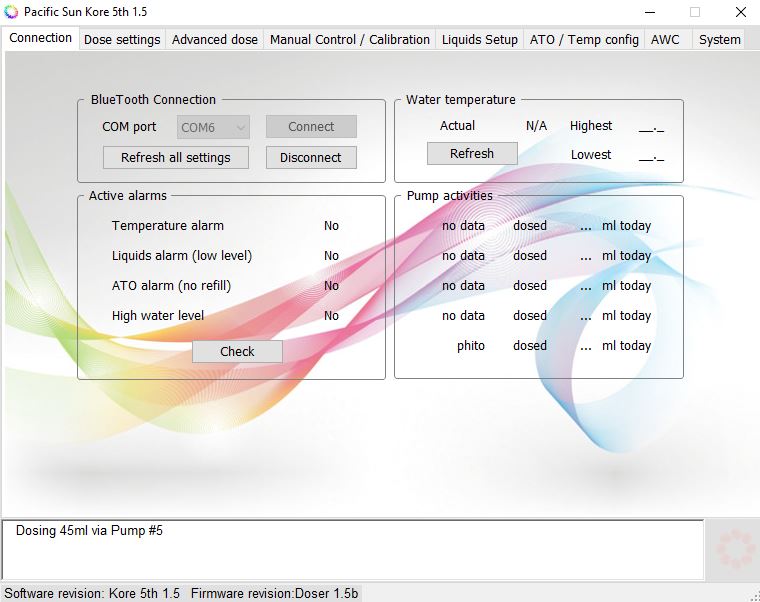The image size is (760, 602).
Task: Expand the COM port dropdown showing COM6
Action: click(x=213, y=127)
